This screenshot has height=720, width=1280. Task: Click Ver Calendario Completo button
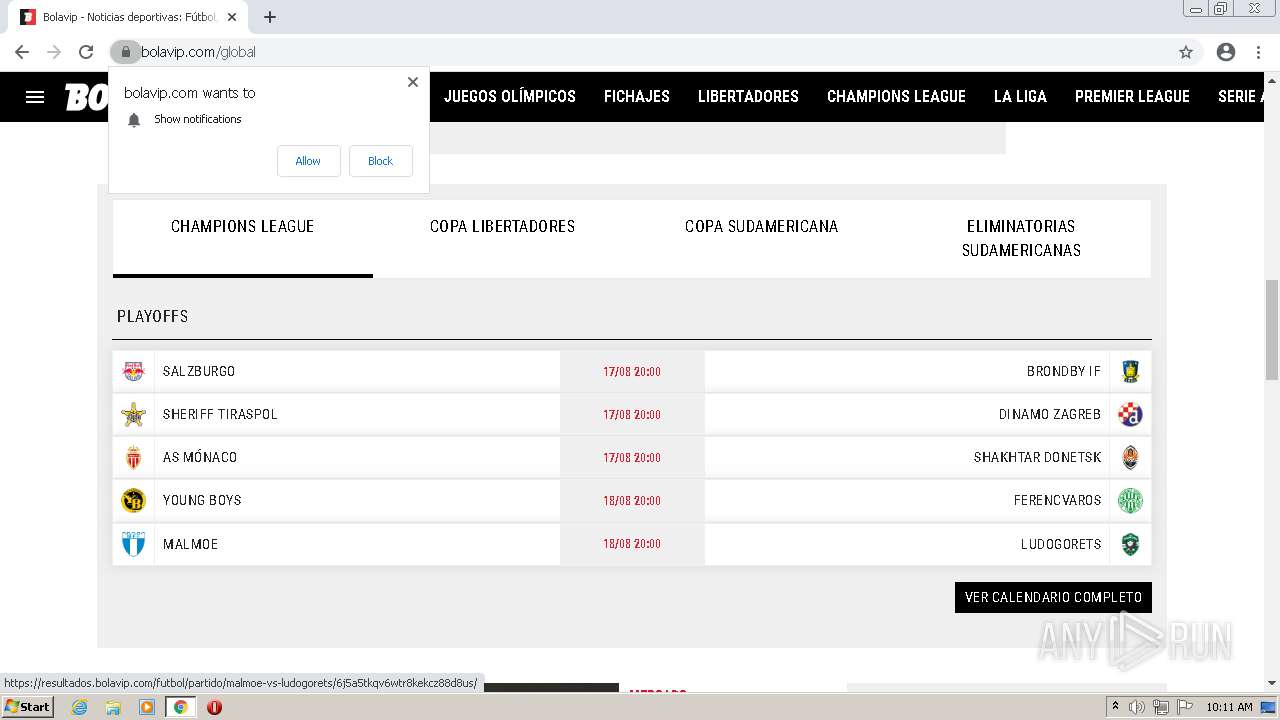click(1053, 597)
